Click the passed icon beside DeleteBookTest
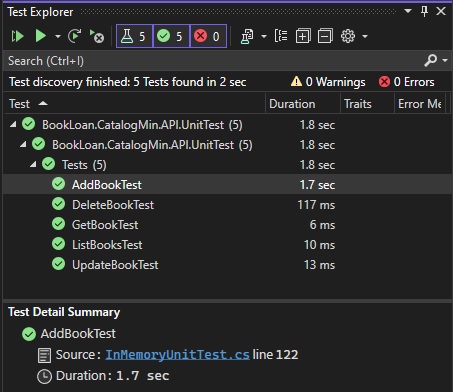453x392 pixels. coord(59,204)
